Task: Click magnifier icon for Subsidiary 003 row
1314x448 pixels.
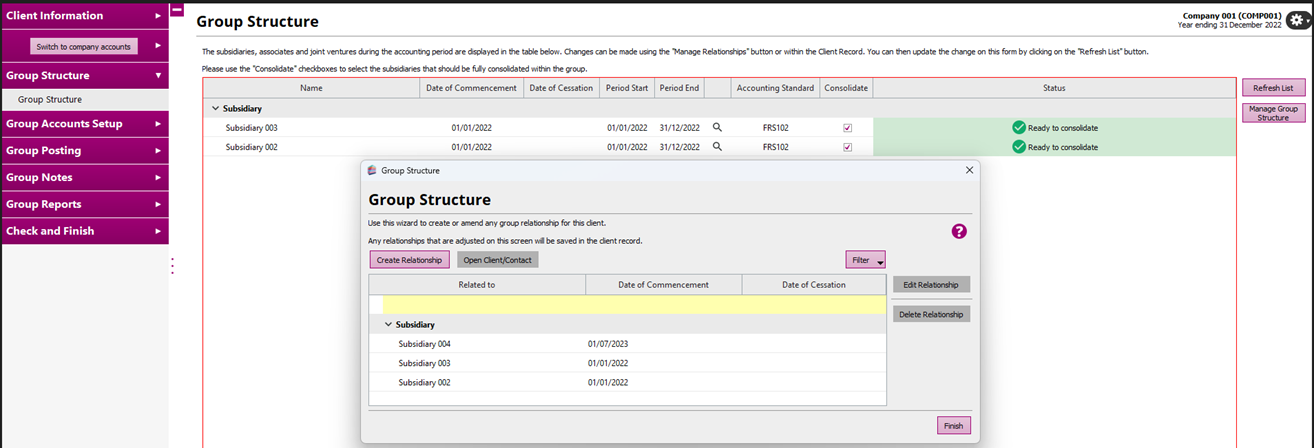Action: (717, 128)
